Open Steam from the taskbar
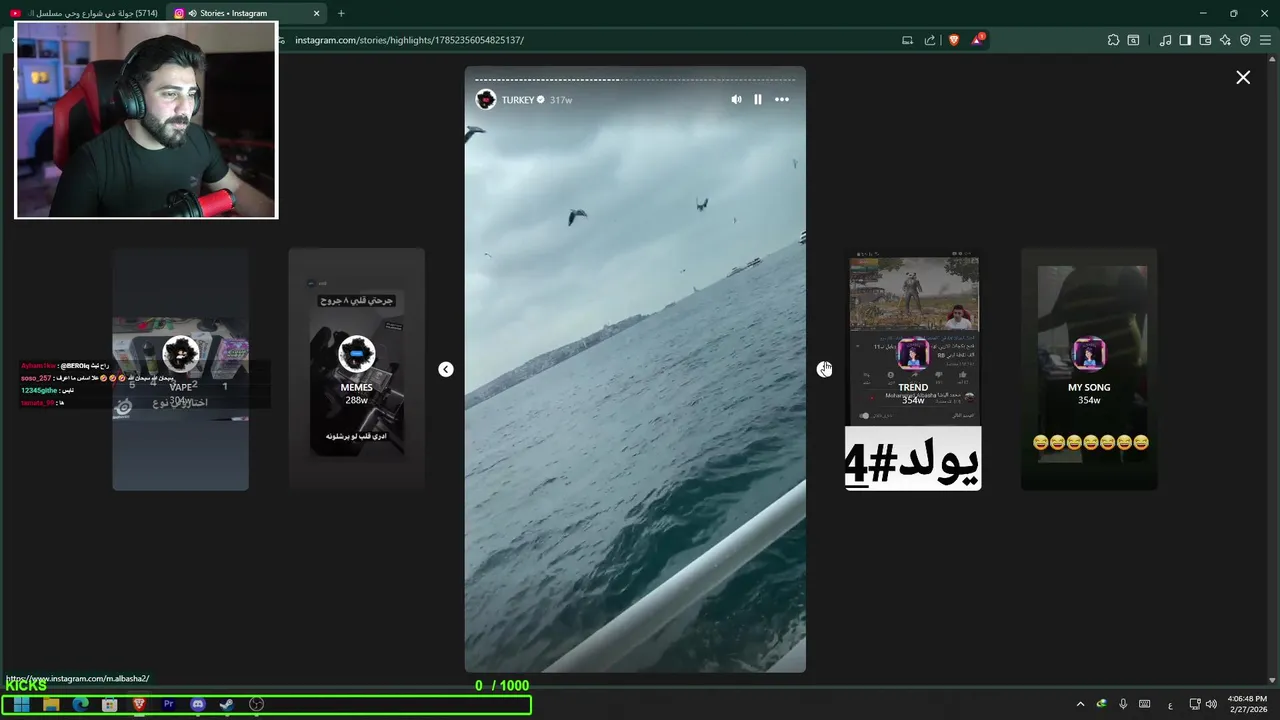 point(227,704)
